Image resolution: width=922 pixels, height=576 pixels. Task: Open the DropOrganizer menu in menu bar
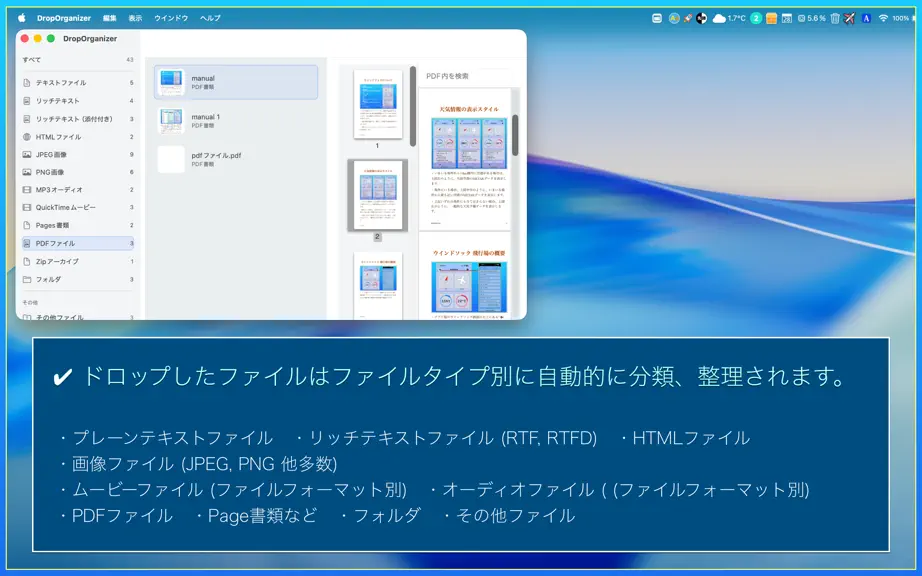point(64,18)
